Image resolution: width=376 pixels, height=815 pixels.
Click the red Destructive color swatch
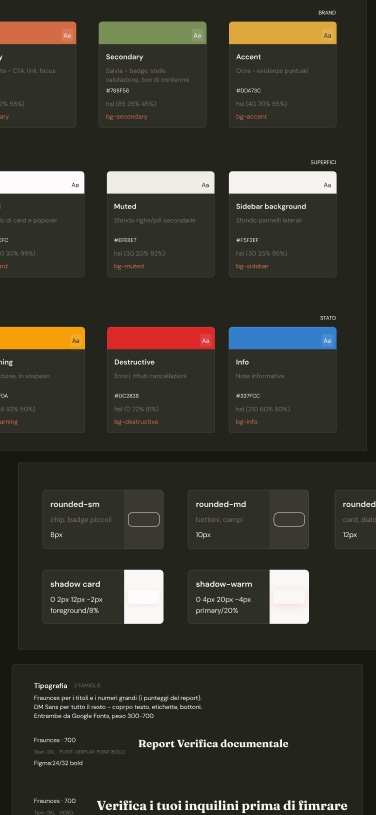[x=161, y=338]
